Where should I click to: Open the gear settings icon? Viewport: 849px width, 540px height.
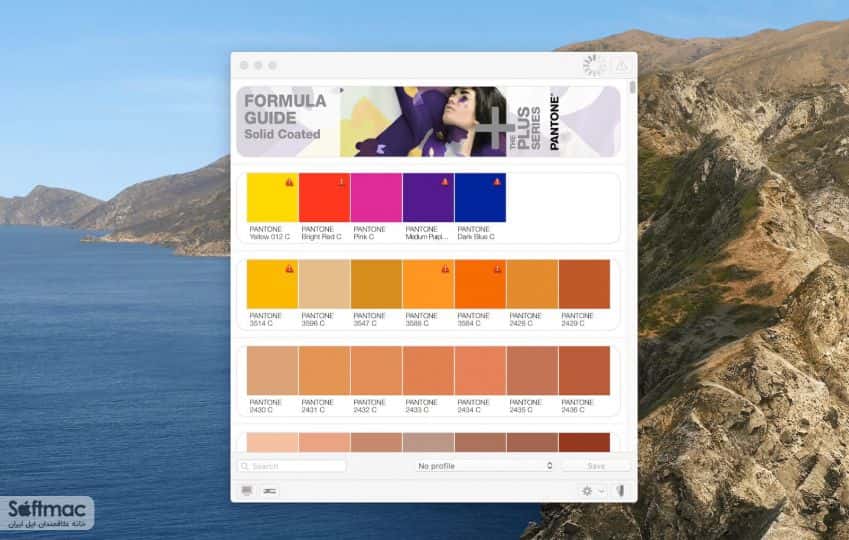[587, 491]
